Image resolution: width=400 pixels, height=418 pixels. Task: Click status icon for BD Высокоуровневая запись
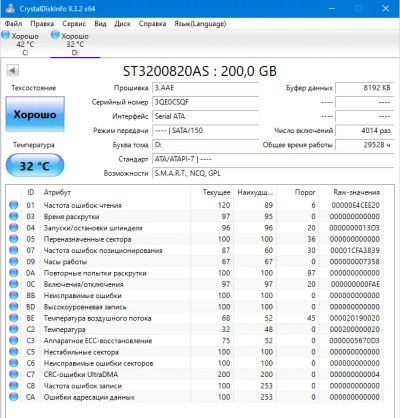click(x=14, y=307)
